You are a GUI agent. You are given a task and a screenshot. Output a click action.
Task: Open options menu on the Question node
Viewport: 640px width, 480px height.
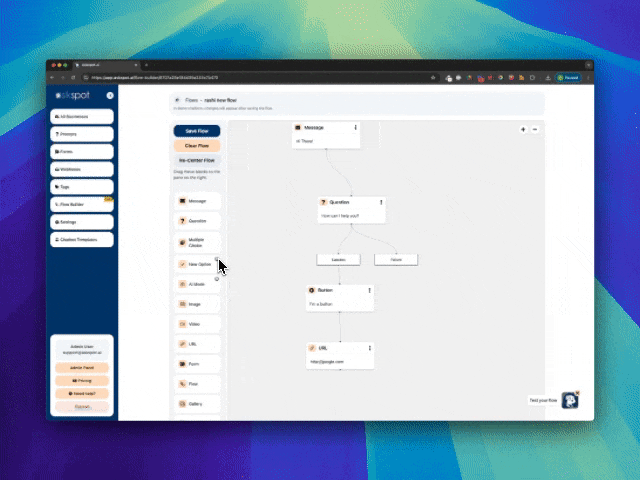(x=381, y=202)
